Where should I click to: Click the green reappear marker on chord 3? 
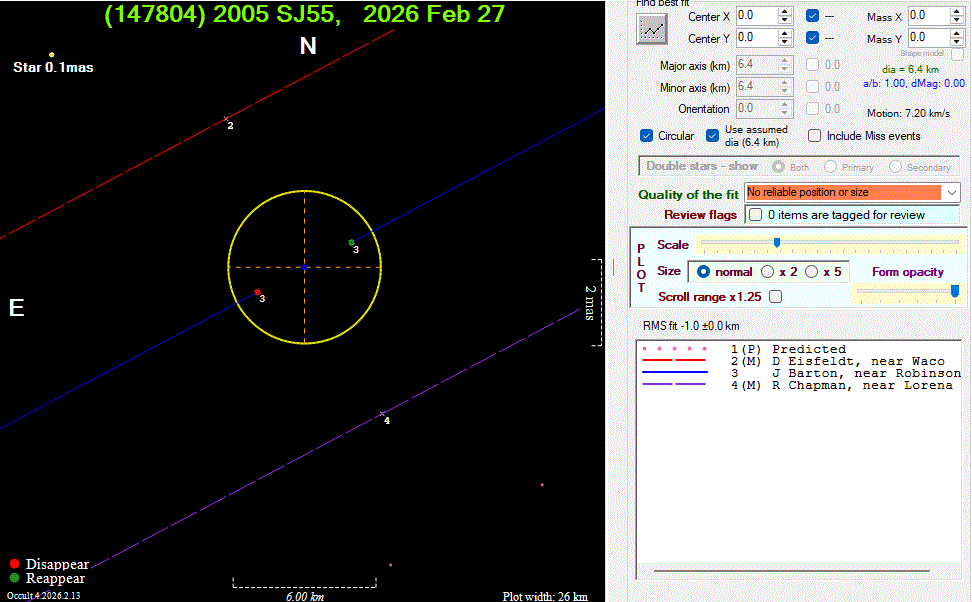[351, 242]
